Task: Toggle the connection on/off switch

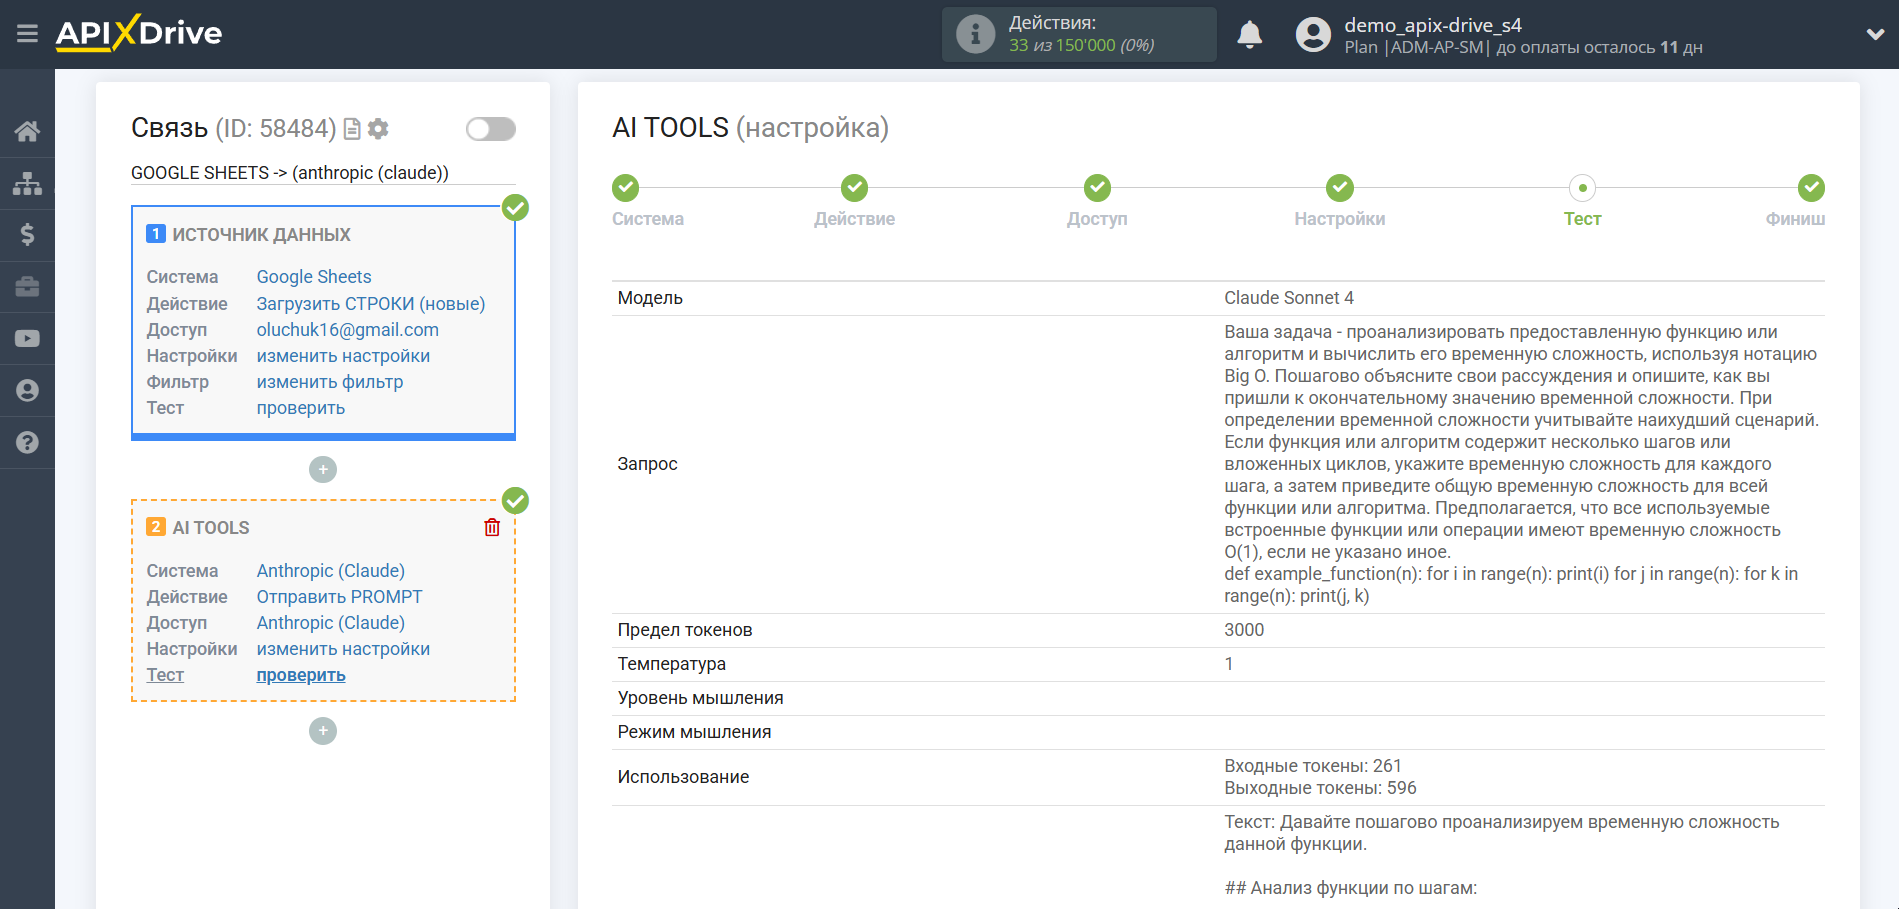Action: click(x=490, y=129)
